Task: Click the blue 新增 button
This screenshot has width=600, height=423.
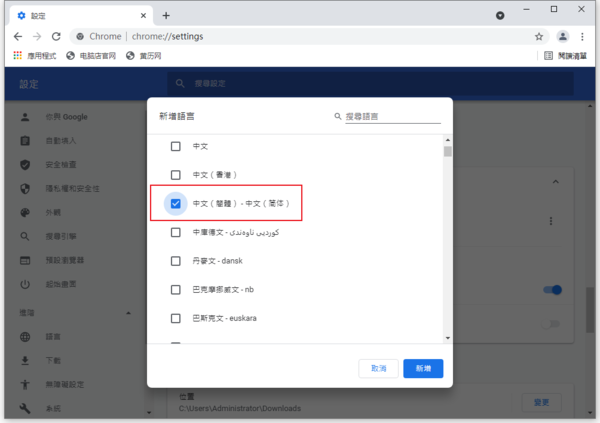Action: 423,368
